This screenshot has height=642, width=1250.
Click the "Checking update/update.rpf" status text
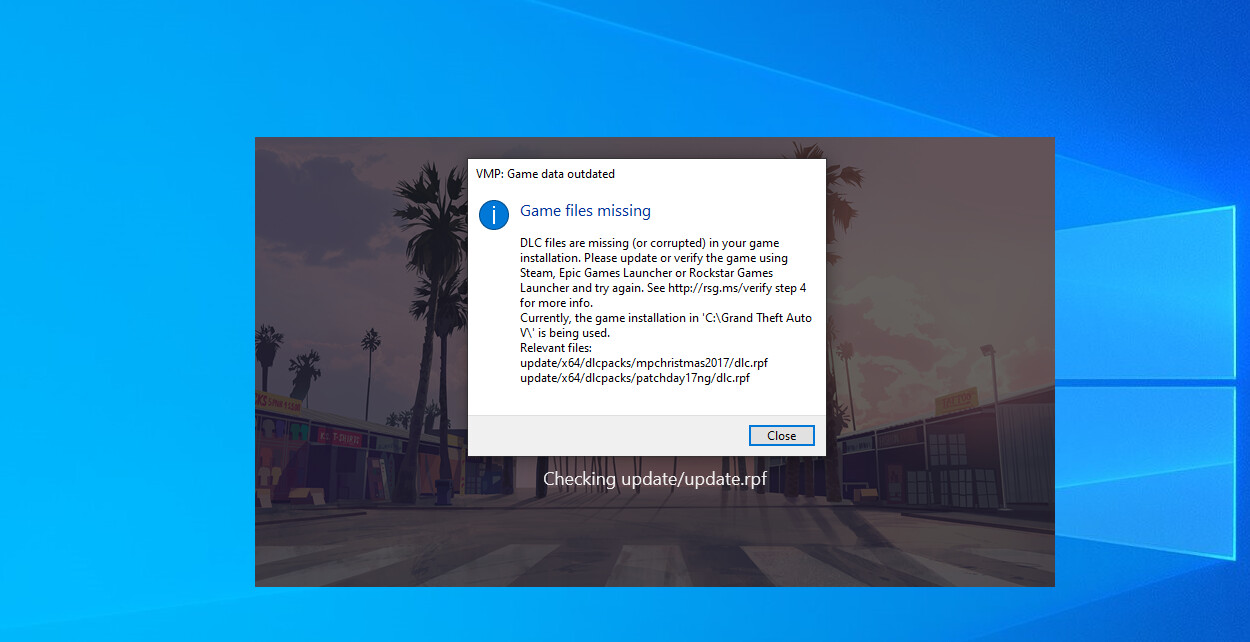click(655, 479)
